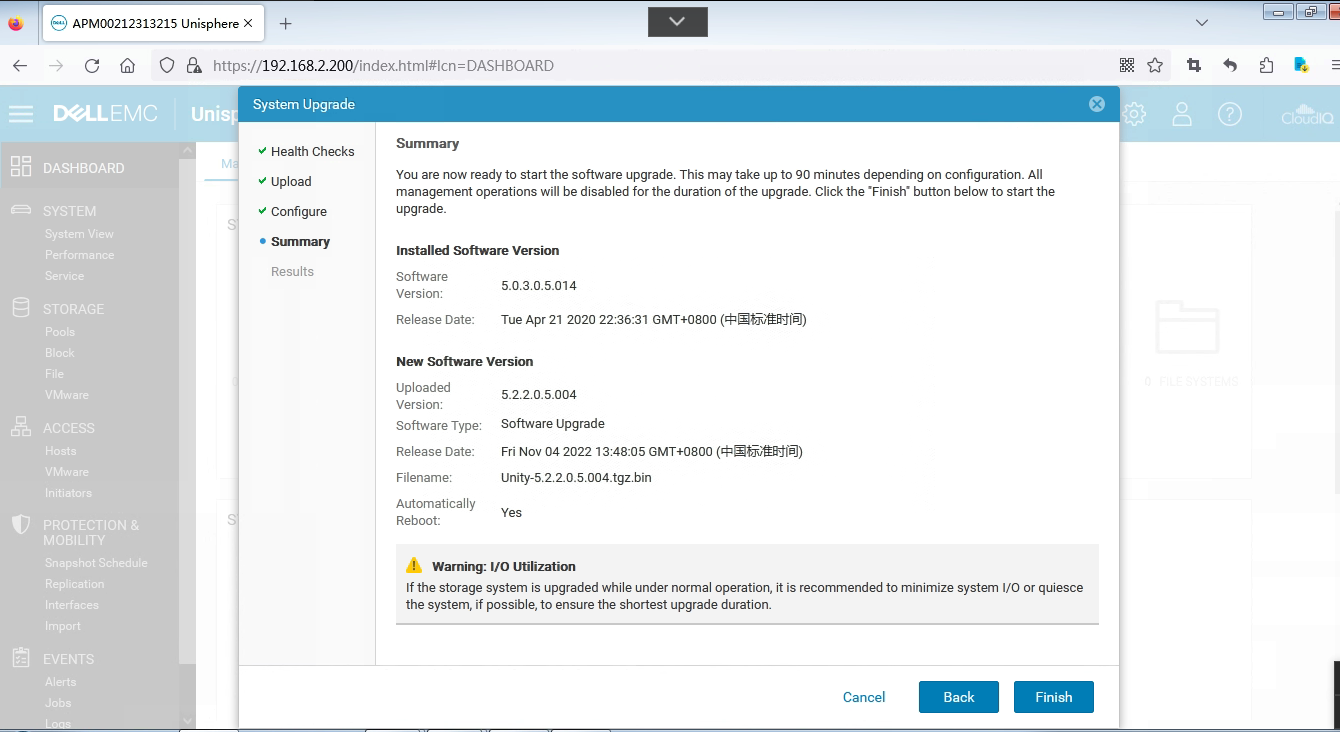Open Hosts under Access

click(60, 451)
